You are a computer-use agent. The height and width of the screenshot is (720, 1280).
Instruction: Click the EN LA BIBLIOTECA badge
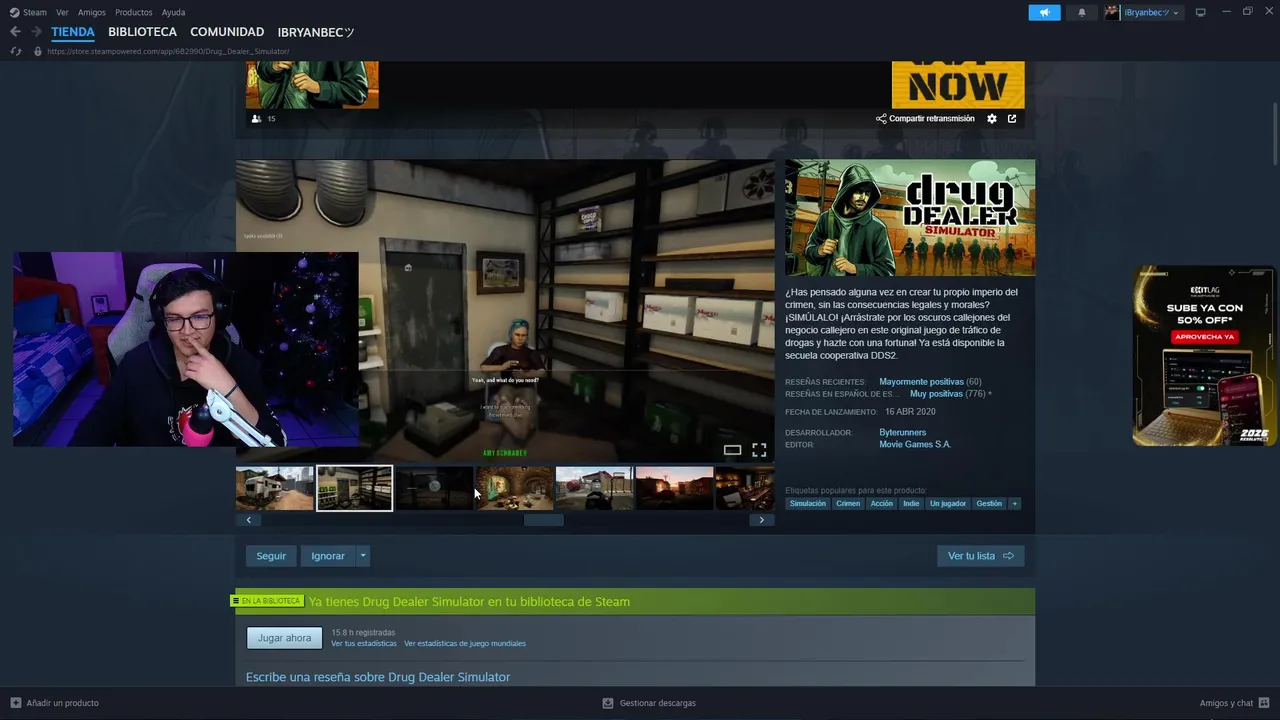pos(267,601)
